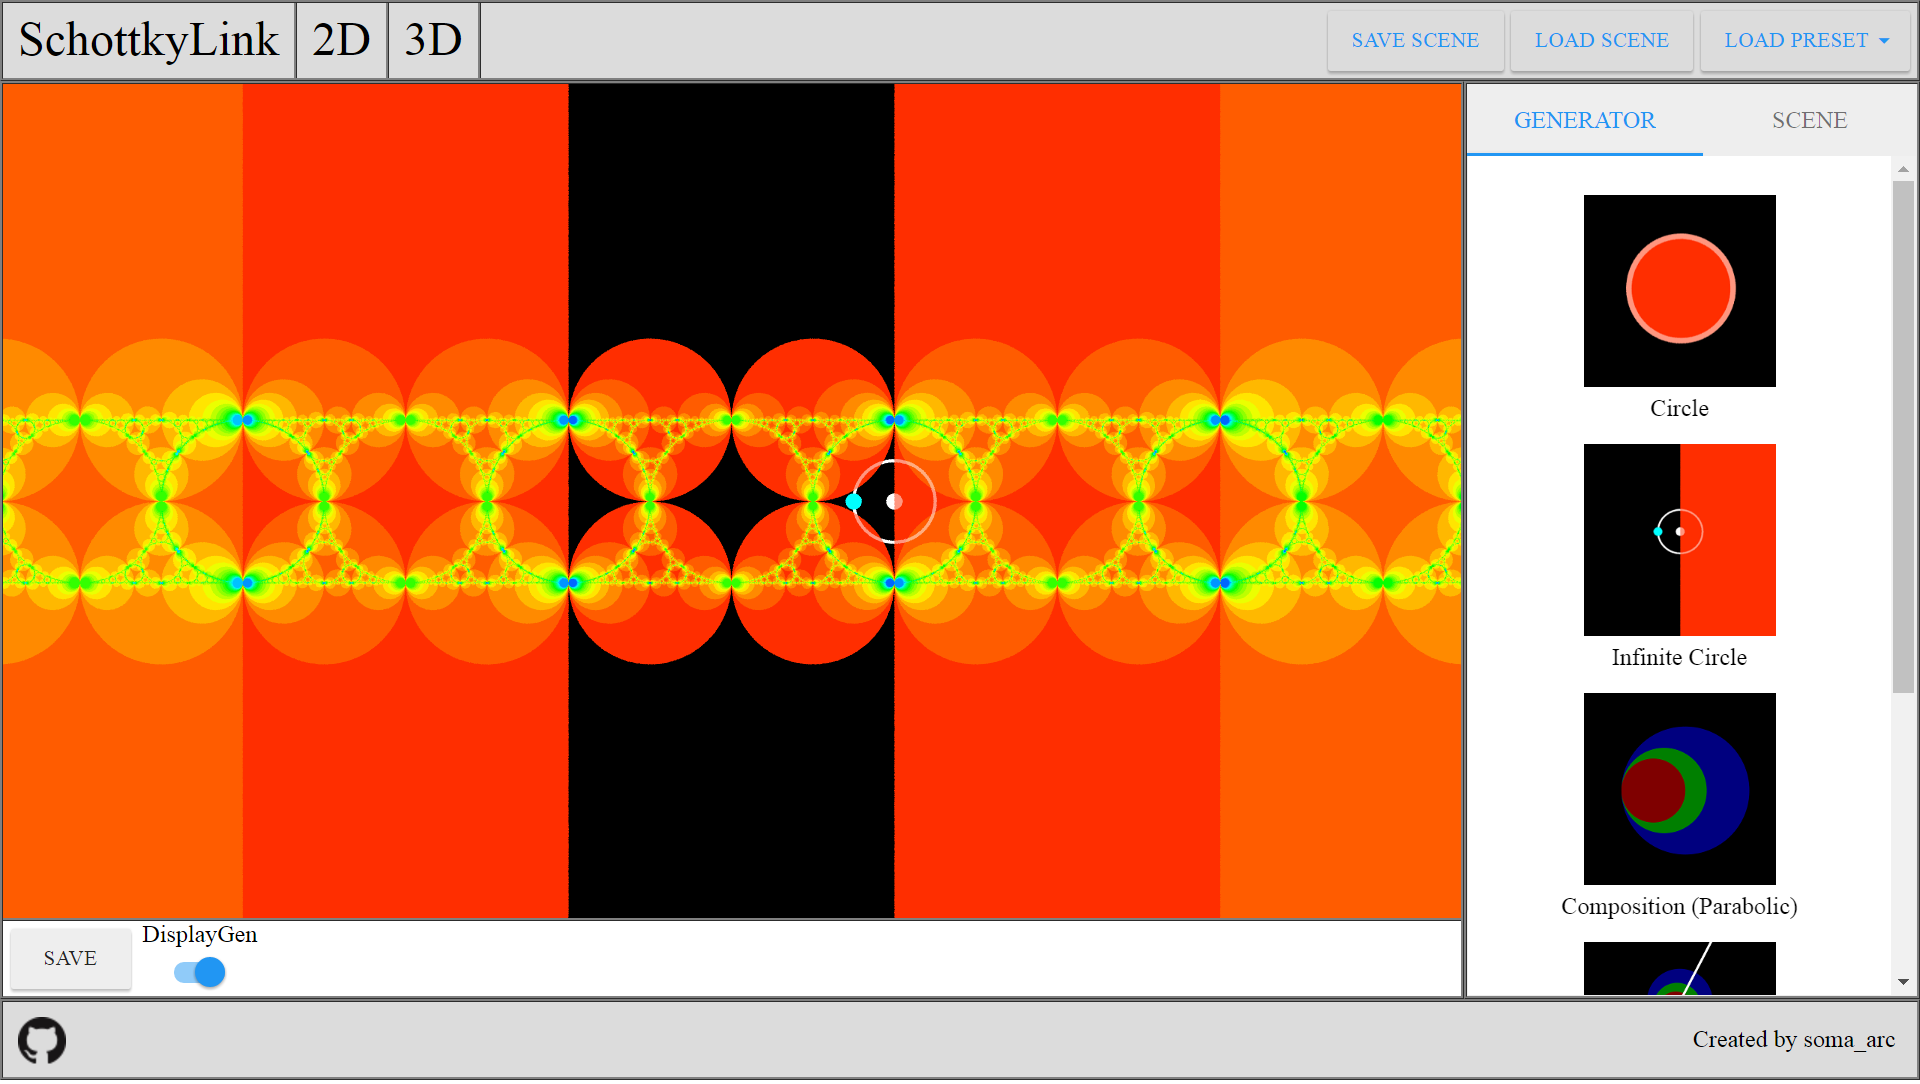
Task: Switch to the Generator tab
Action: click(x=1584, y=120)
